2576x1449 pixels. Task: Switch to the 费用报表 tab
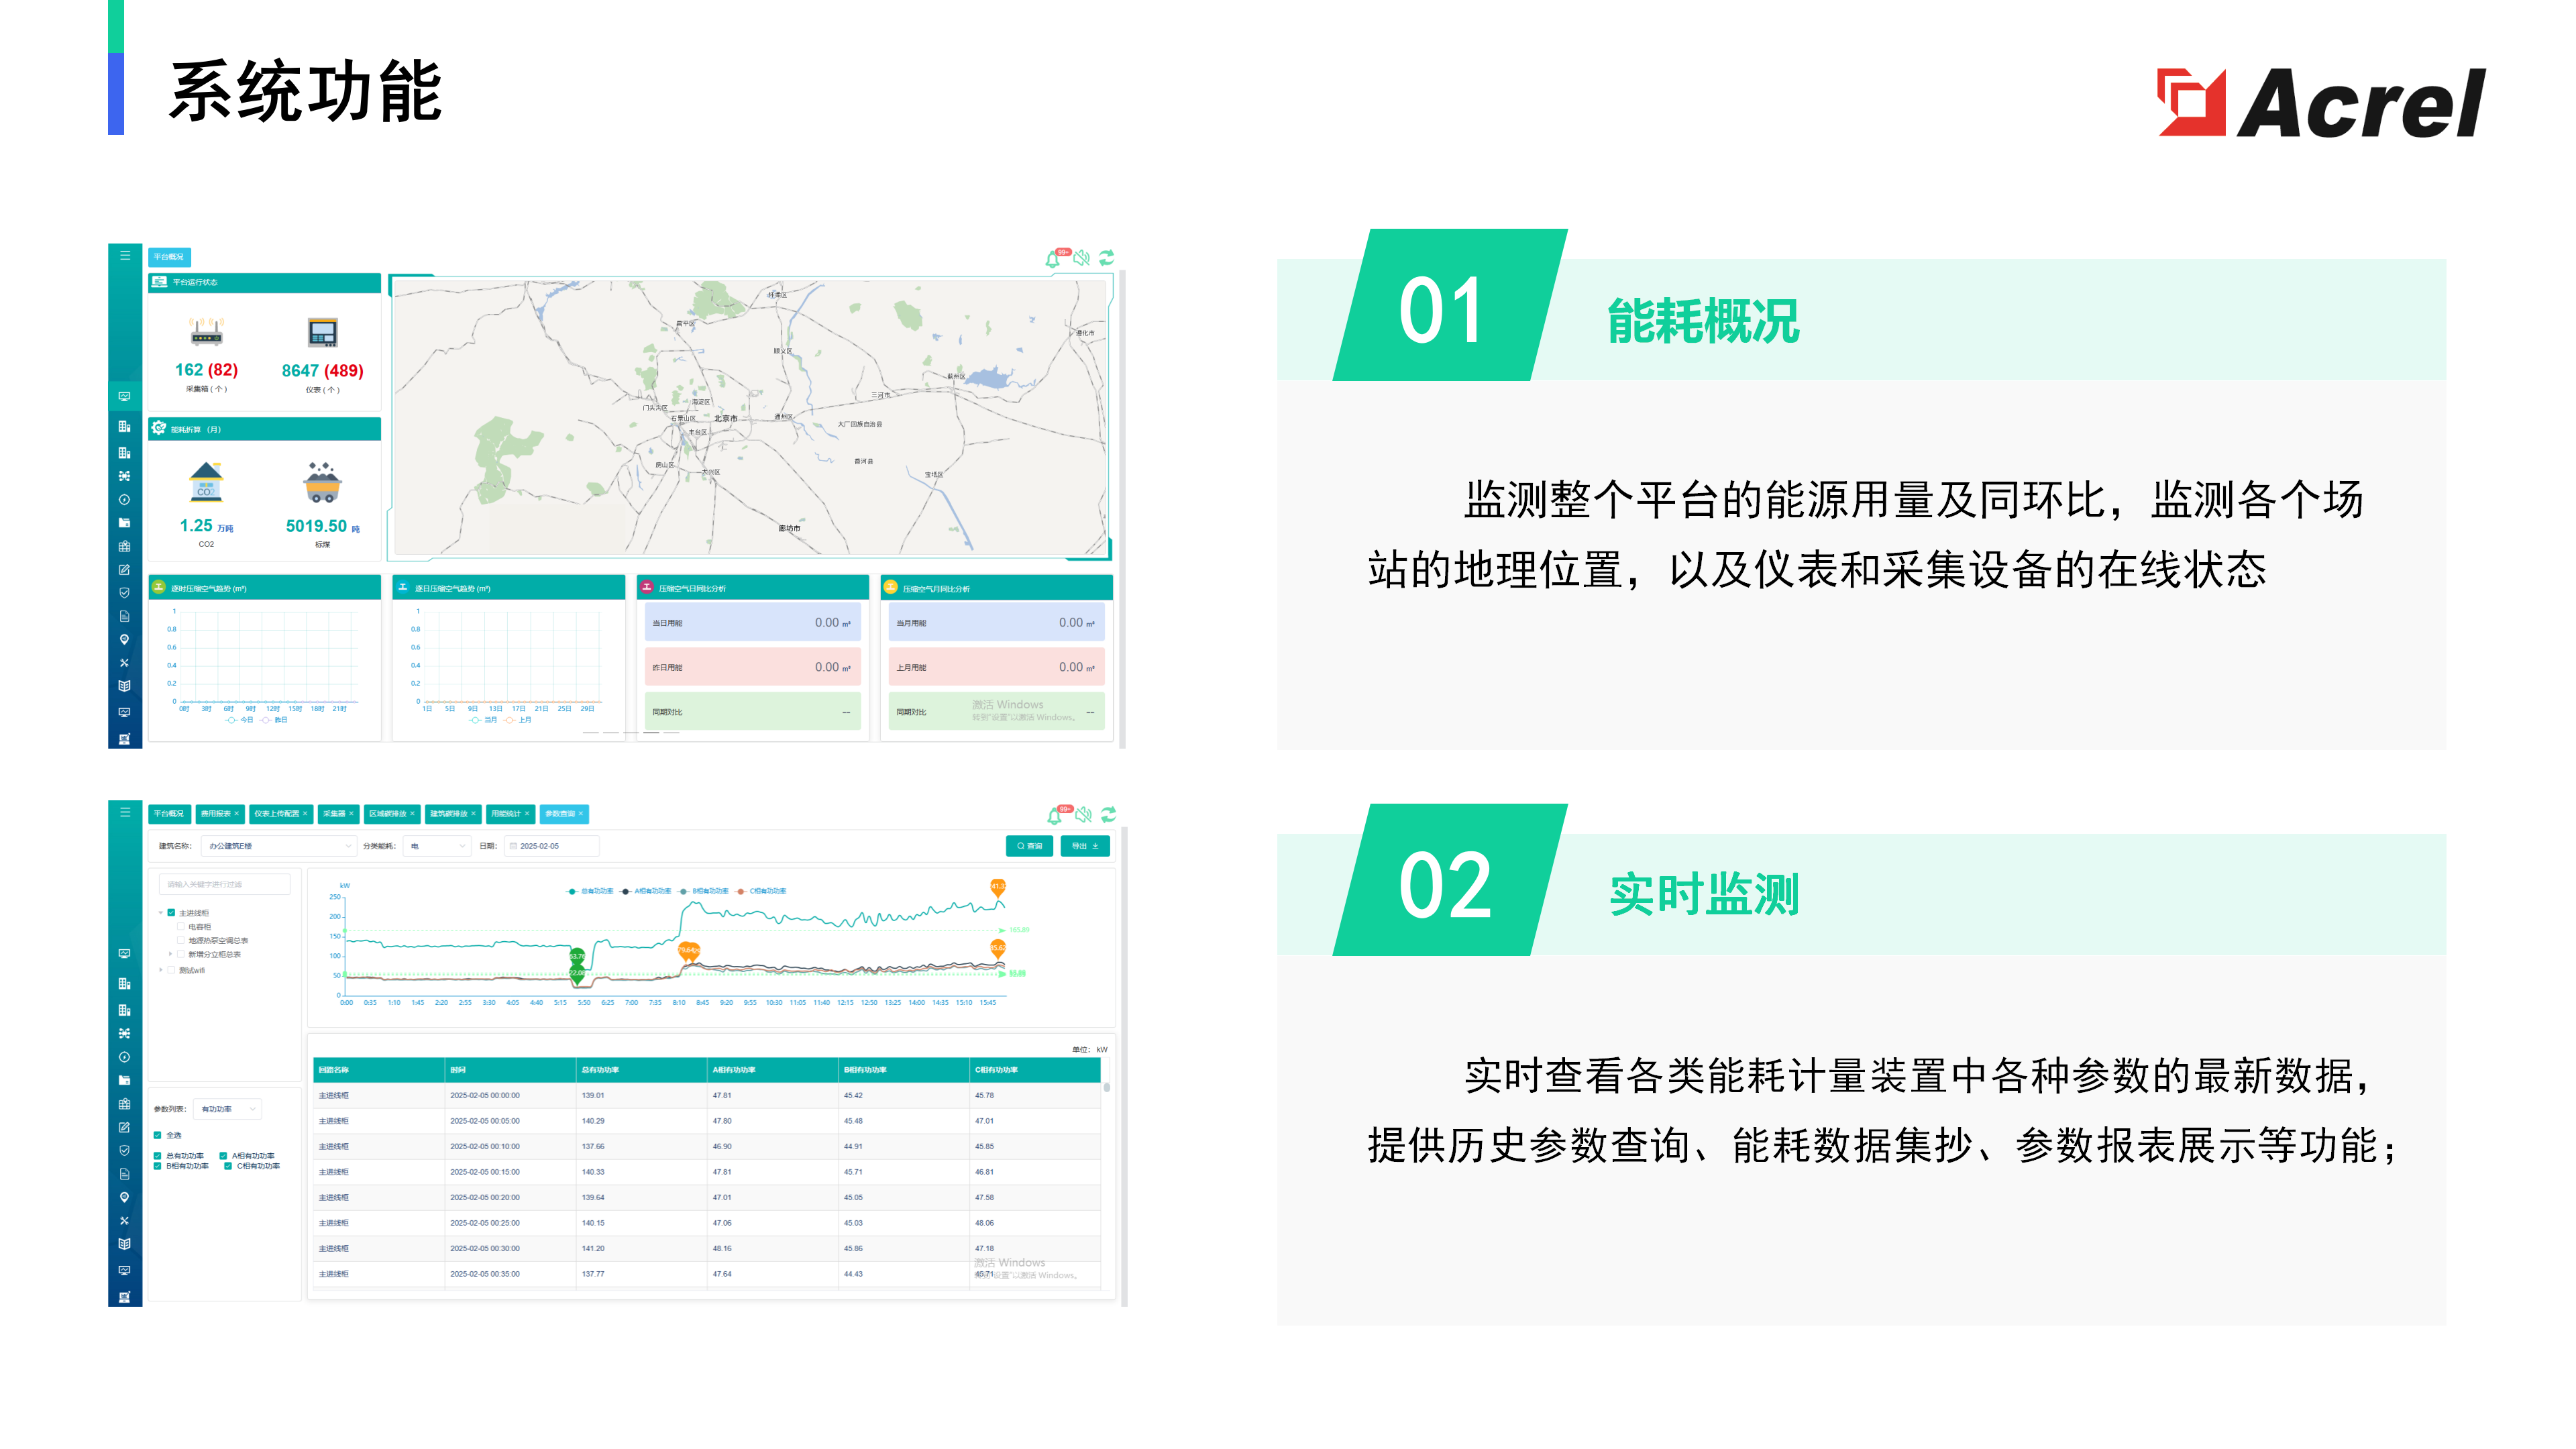coord(216,814)
